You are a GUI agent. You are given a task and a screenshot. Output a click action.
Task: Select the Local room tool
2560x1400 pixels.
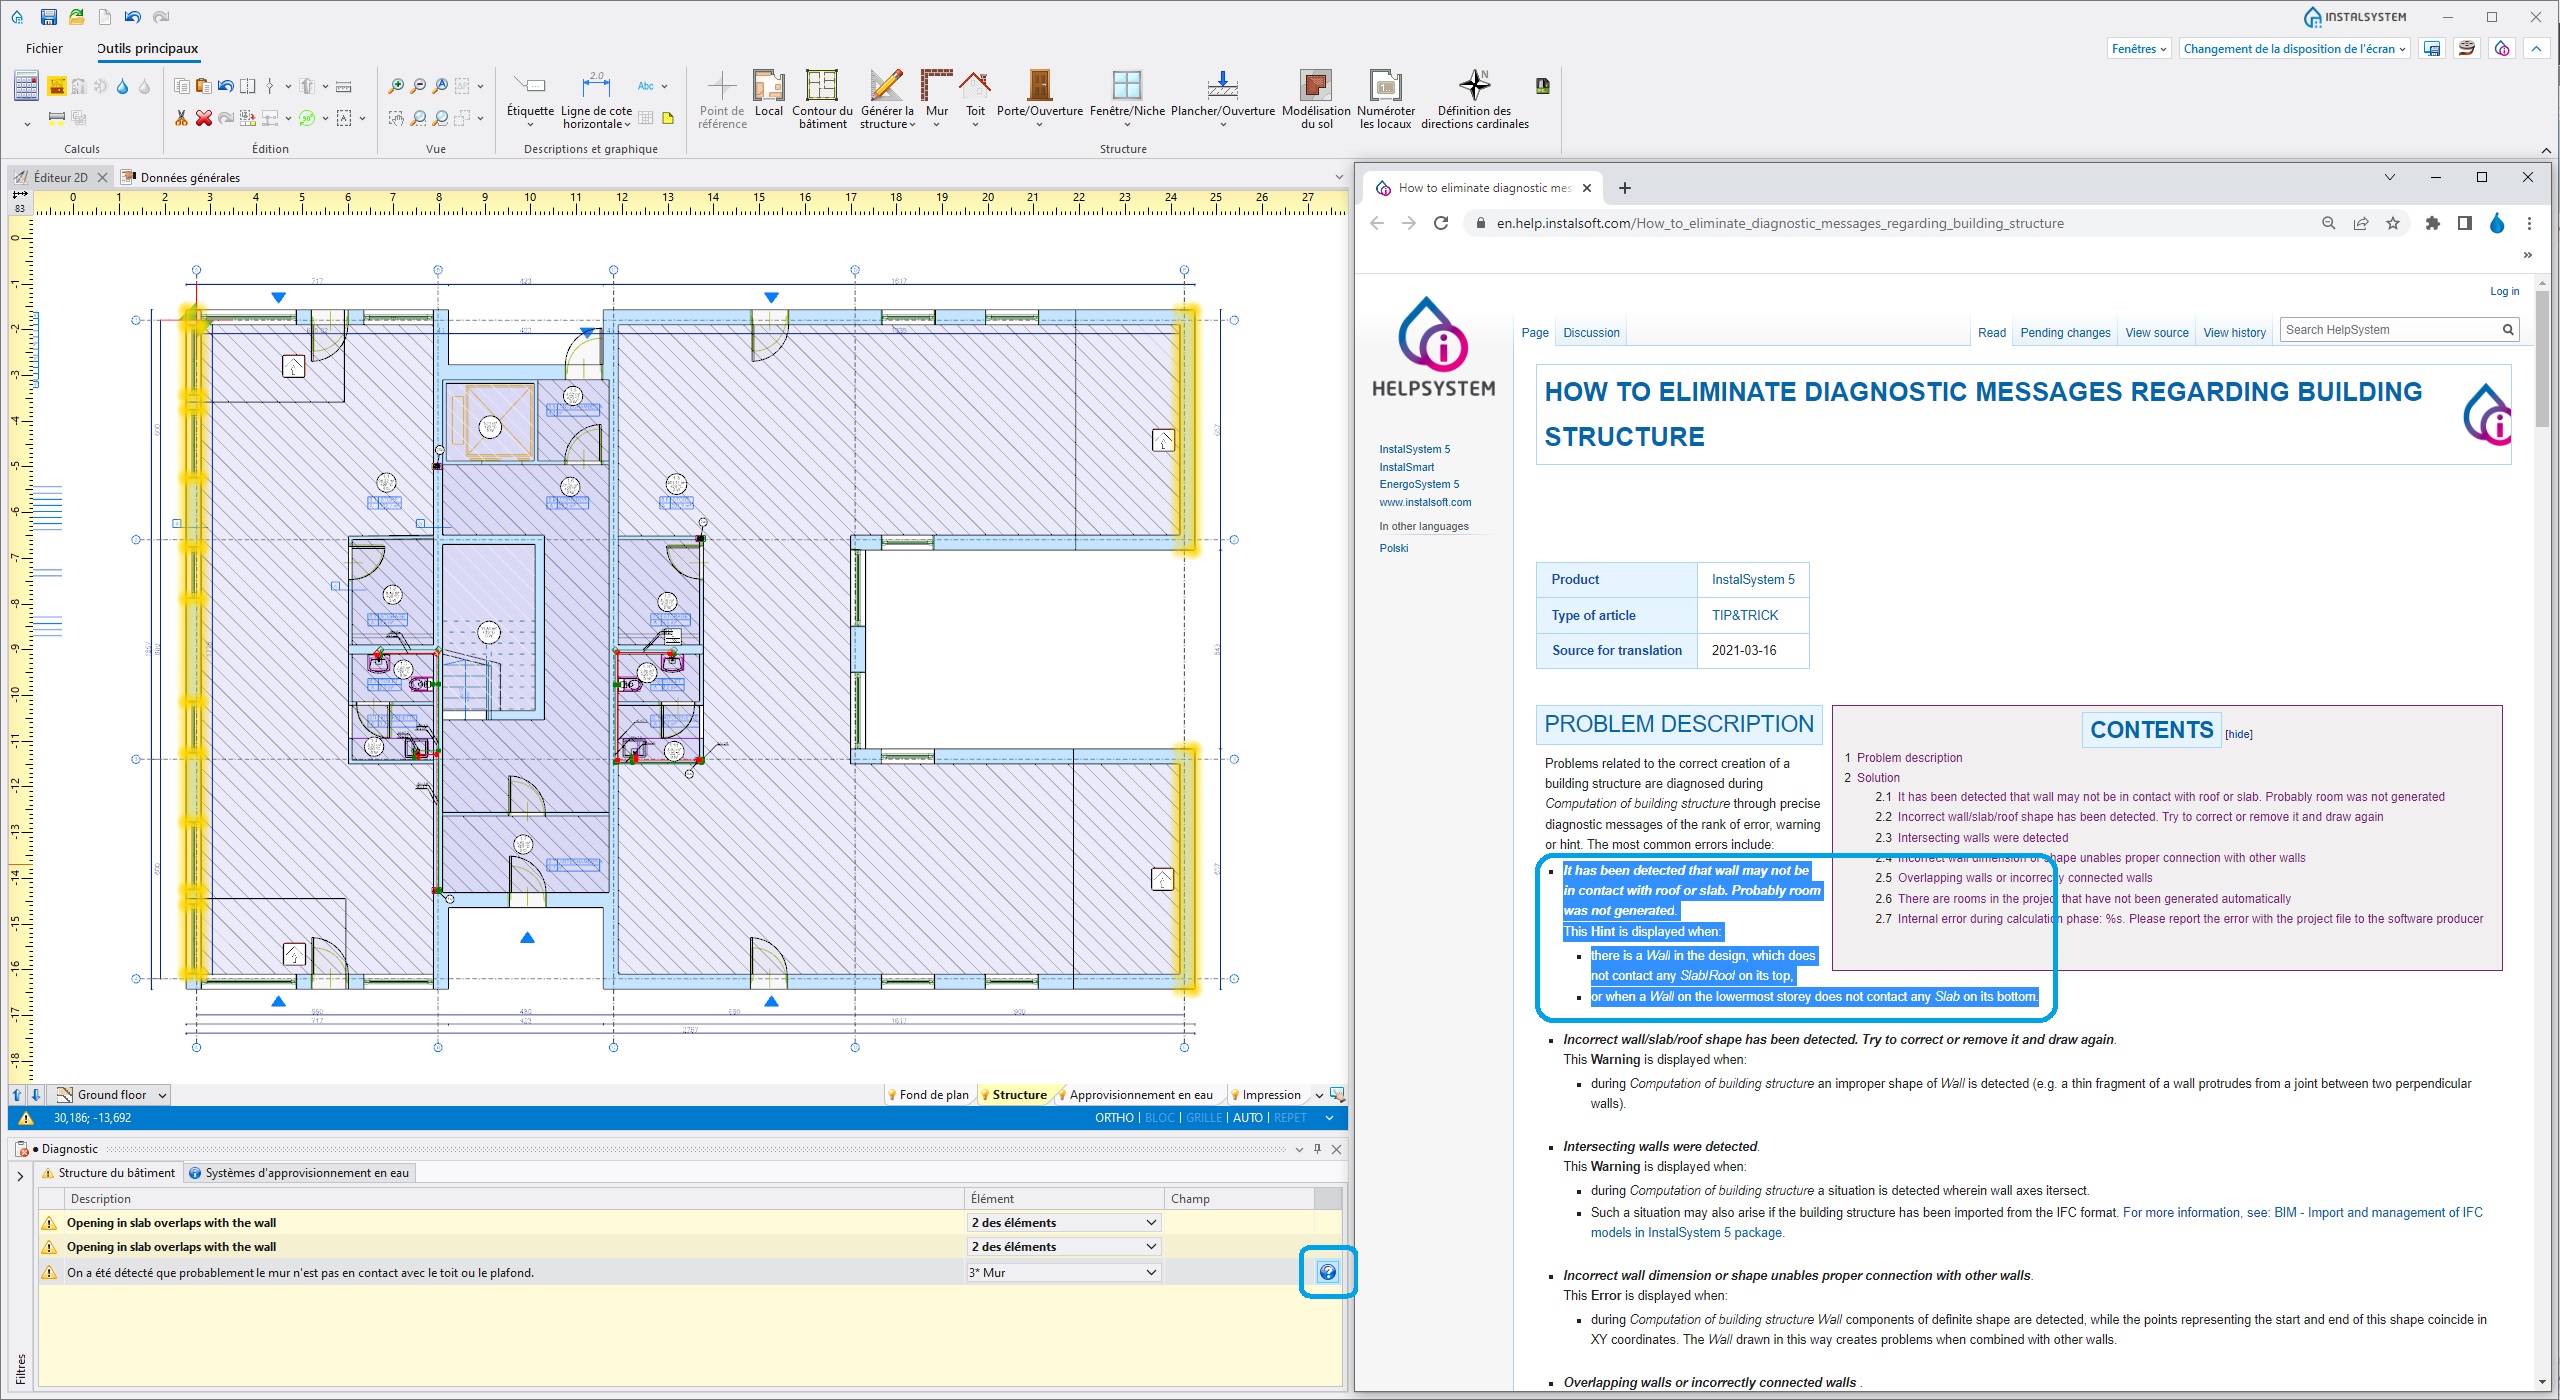coord(769,95)
